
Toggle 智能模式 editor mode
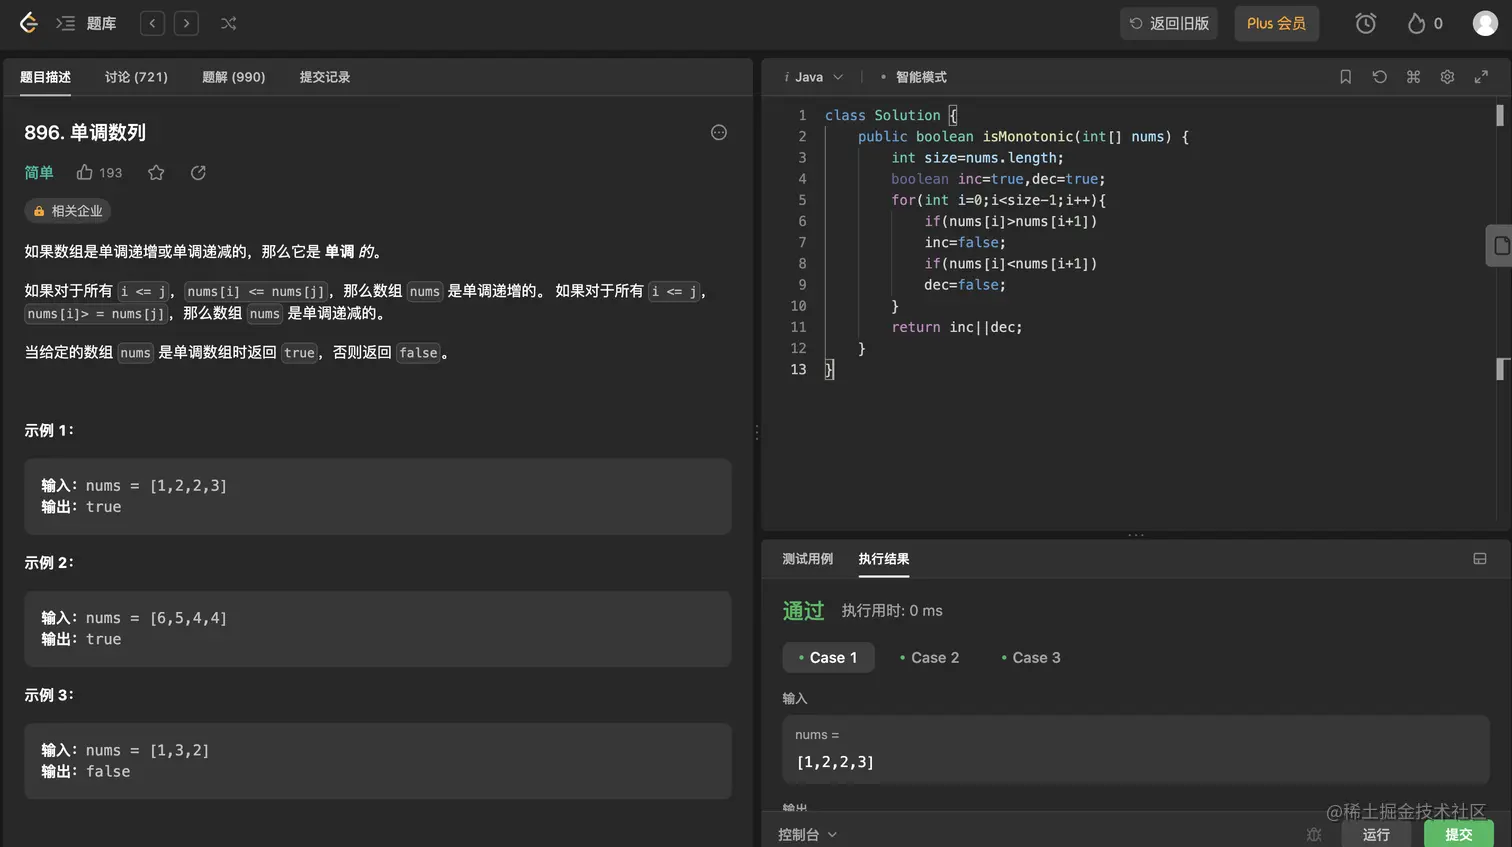pos(914,77)
